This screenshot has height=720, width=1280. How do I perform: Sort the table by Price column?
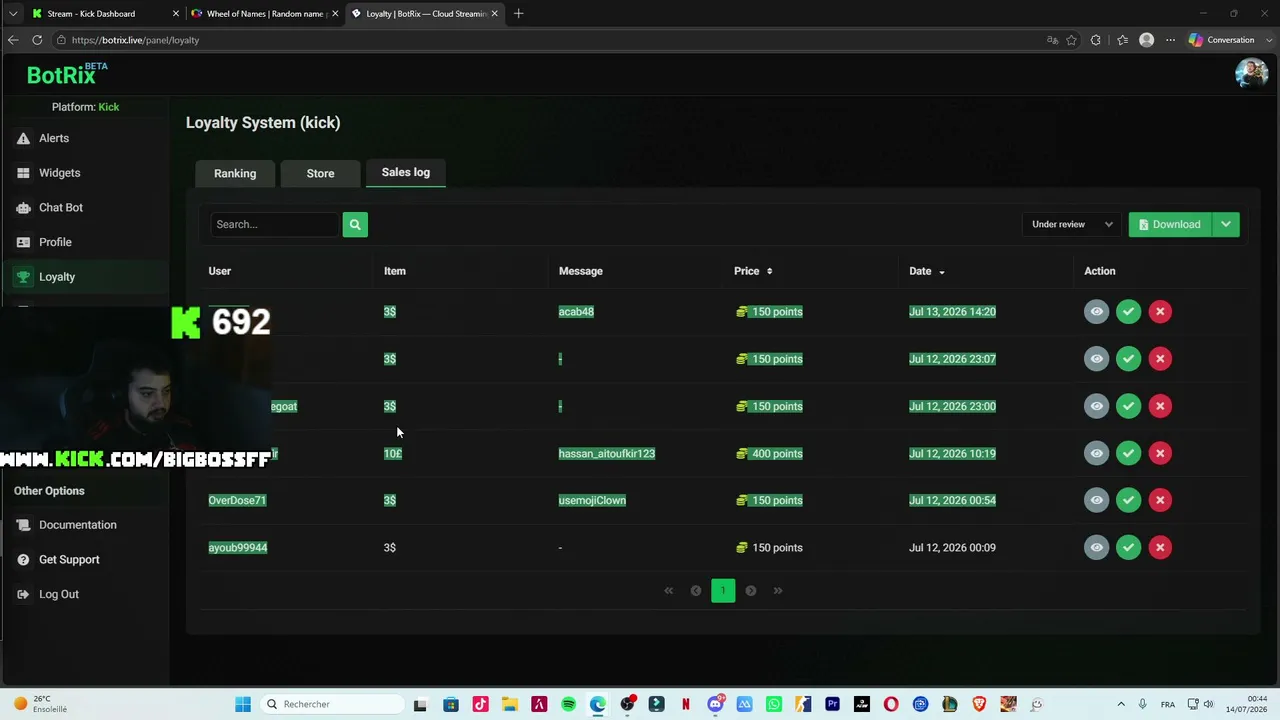pos(753,271)
